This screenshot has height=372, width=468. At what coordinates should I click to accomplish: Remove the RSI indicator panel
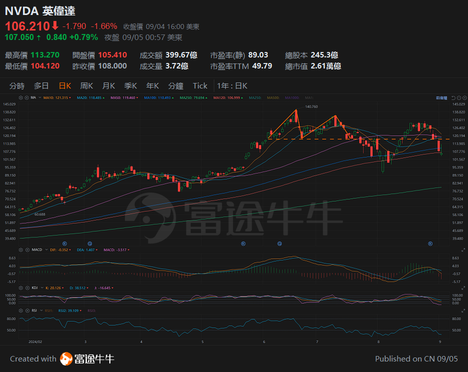pos(27,310)
